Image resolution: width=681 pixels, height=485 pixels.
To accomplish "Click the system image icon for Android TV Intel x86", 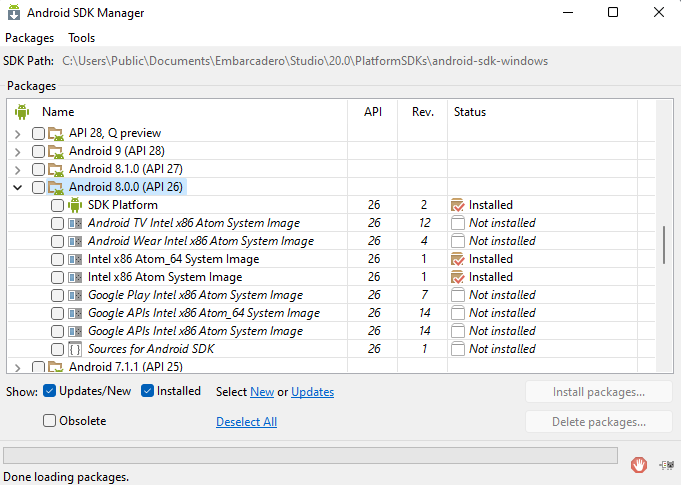I will [75, 223].
